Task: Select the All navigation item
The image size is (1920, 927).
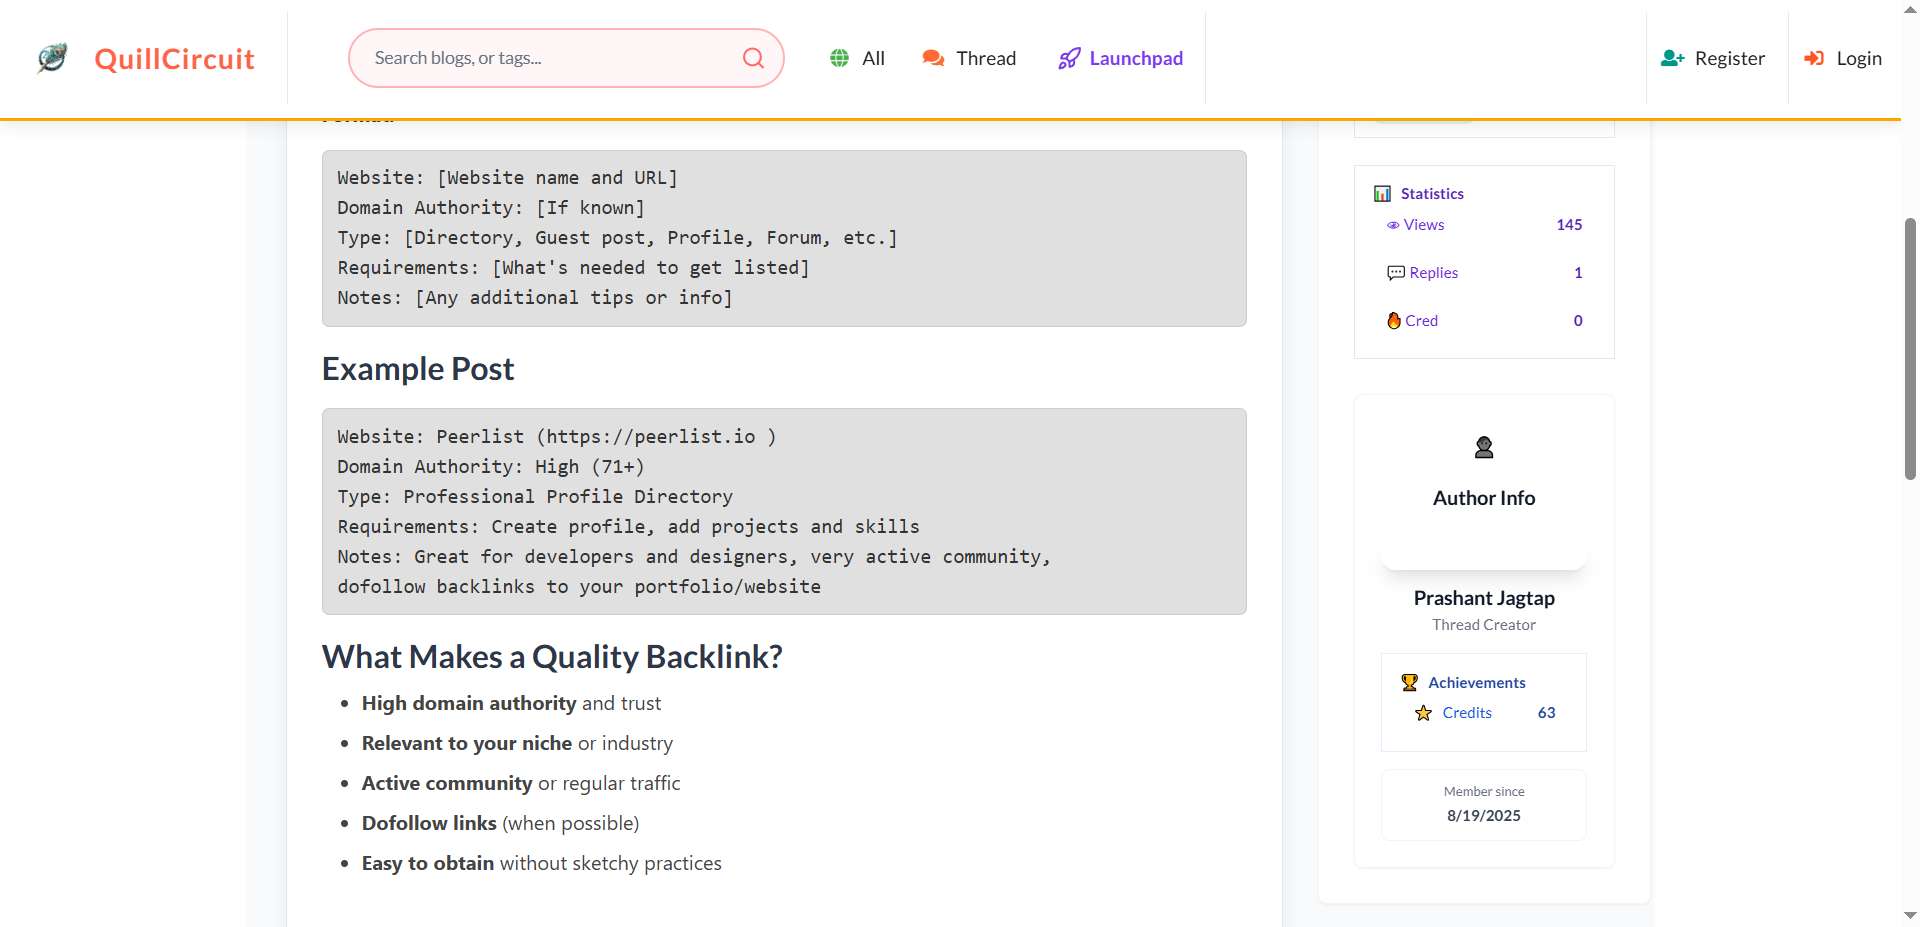Action: (858, 58)
